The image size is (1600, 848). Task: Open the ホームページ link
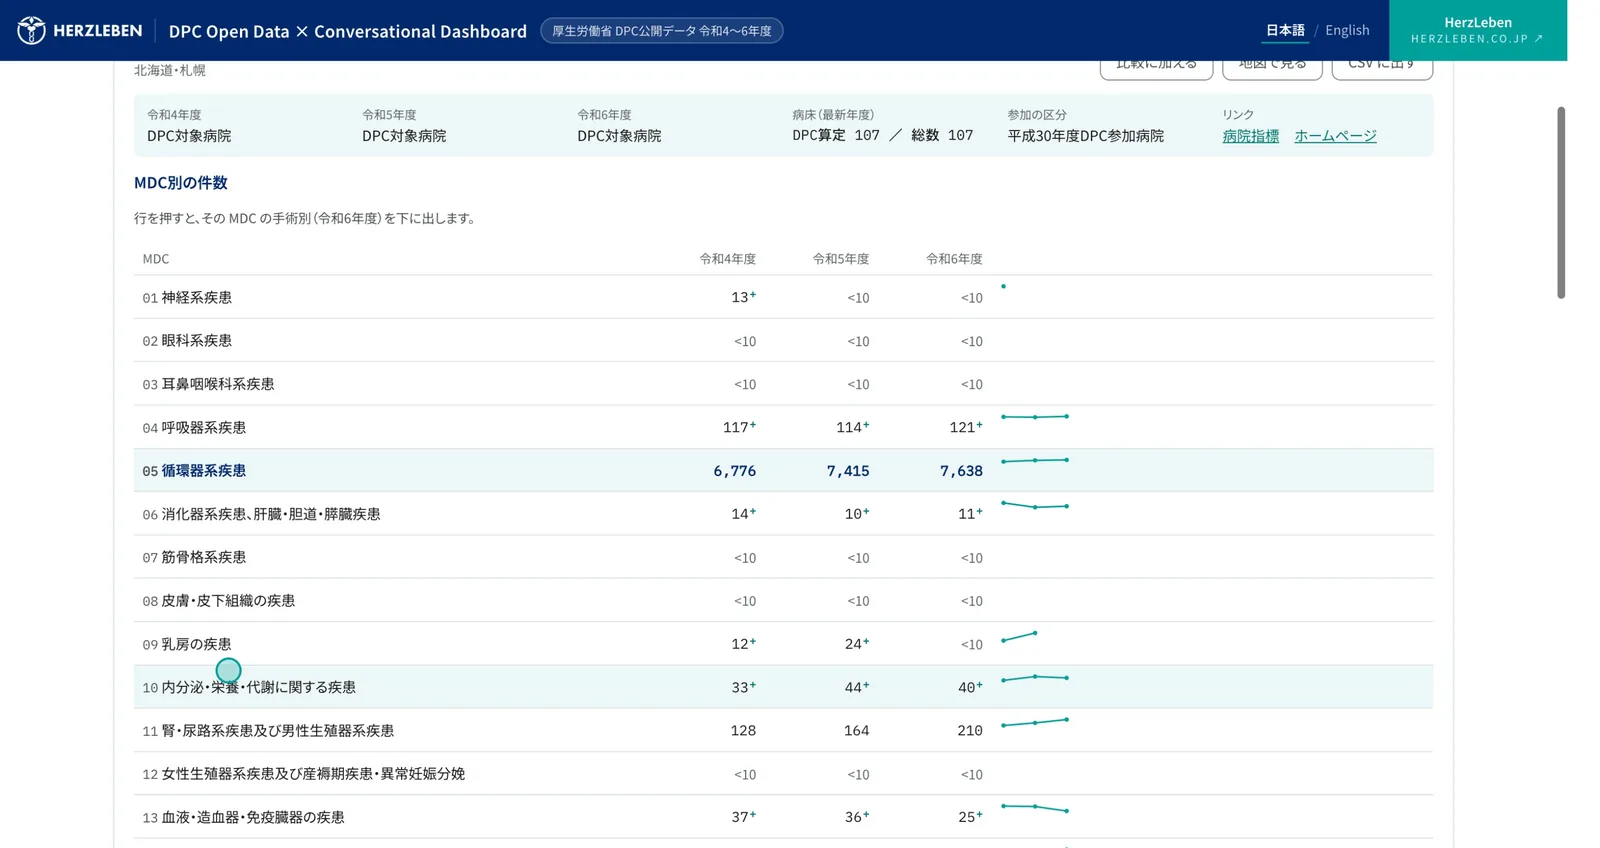(x=1335, y=136)
